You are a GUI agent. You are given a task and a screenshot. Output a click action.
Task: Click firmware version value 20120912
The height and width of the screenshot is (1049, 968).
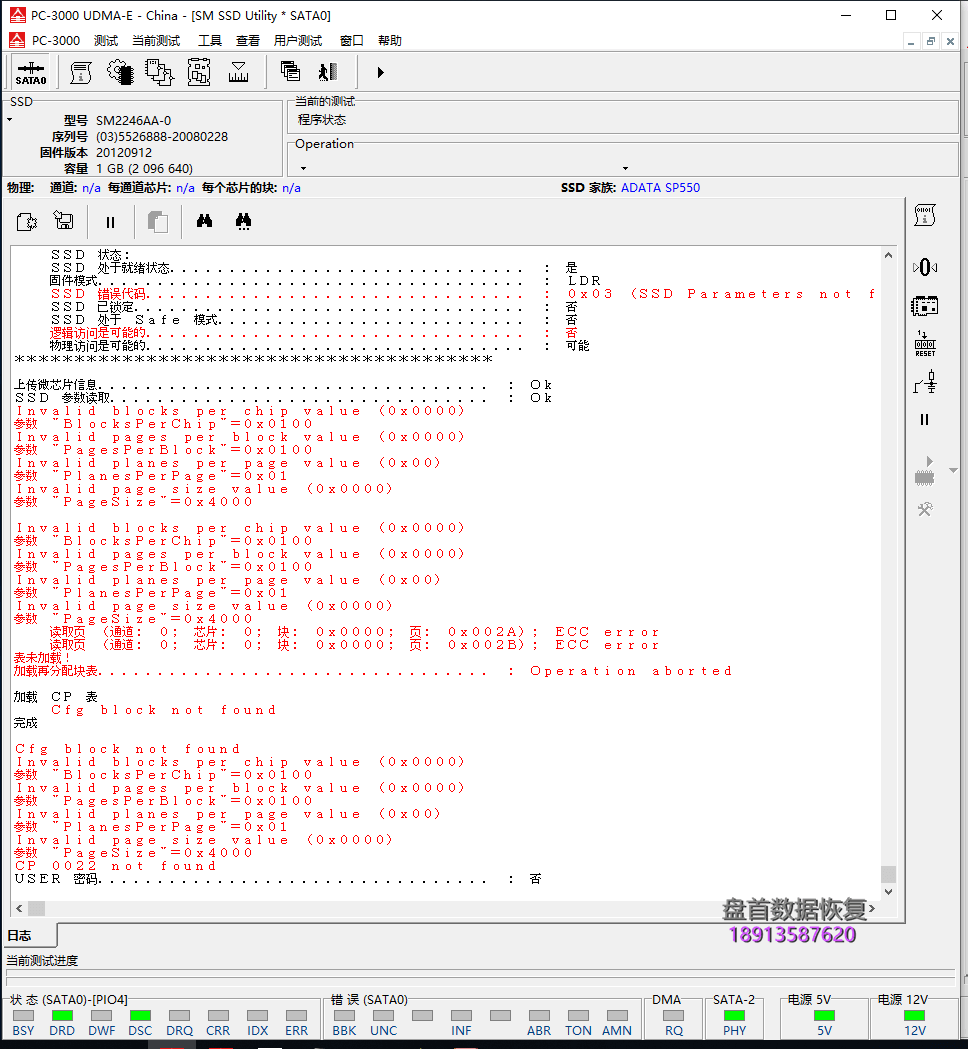(124, 153)
